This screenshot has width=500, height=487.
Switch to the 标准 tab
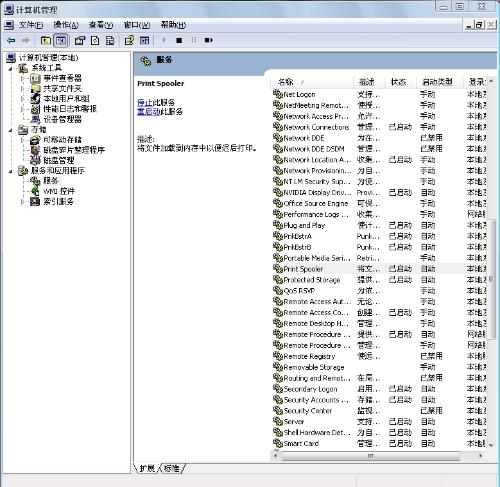(172, 468)
